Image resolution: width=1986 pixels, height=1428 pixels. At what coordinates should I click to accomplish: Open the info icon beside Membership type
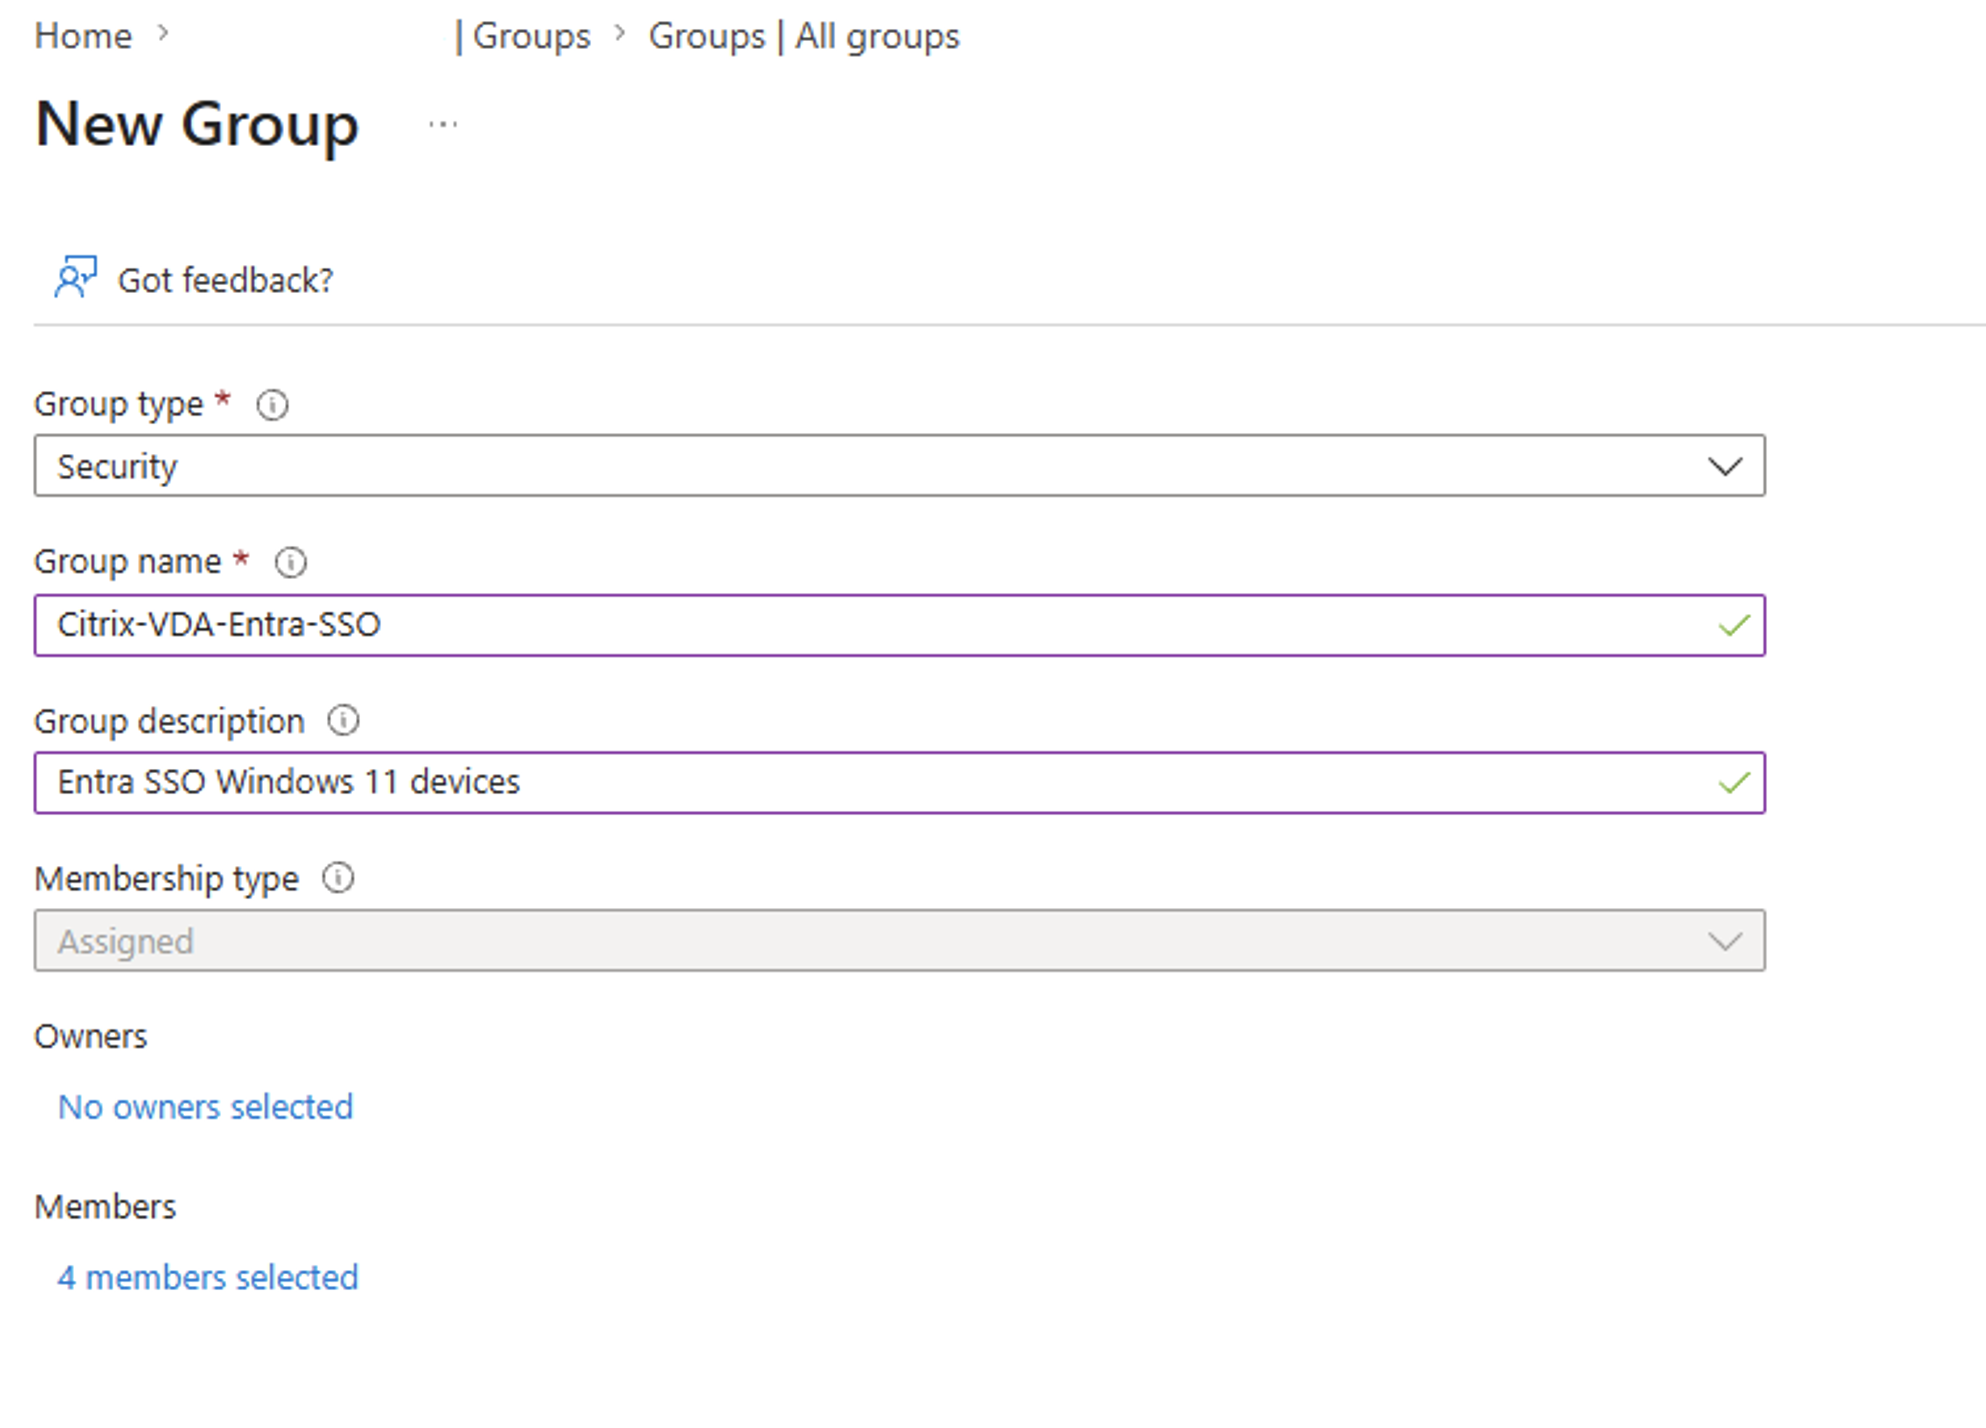338,878
